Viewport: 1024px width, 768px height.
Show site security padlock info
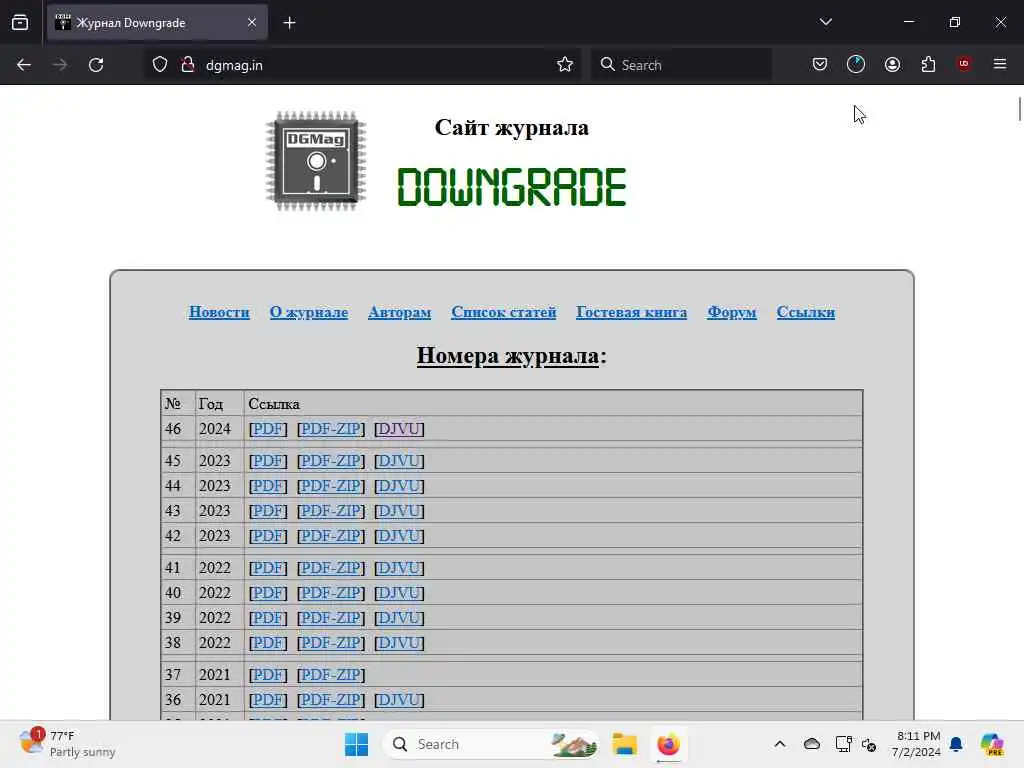pos(187,65)
